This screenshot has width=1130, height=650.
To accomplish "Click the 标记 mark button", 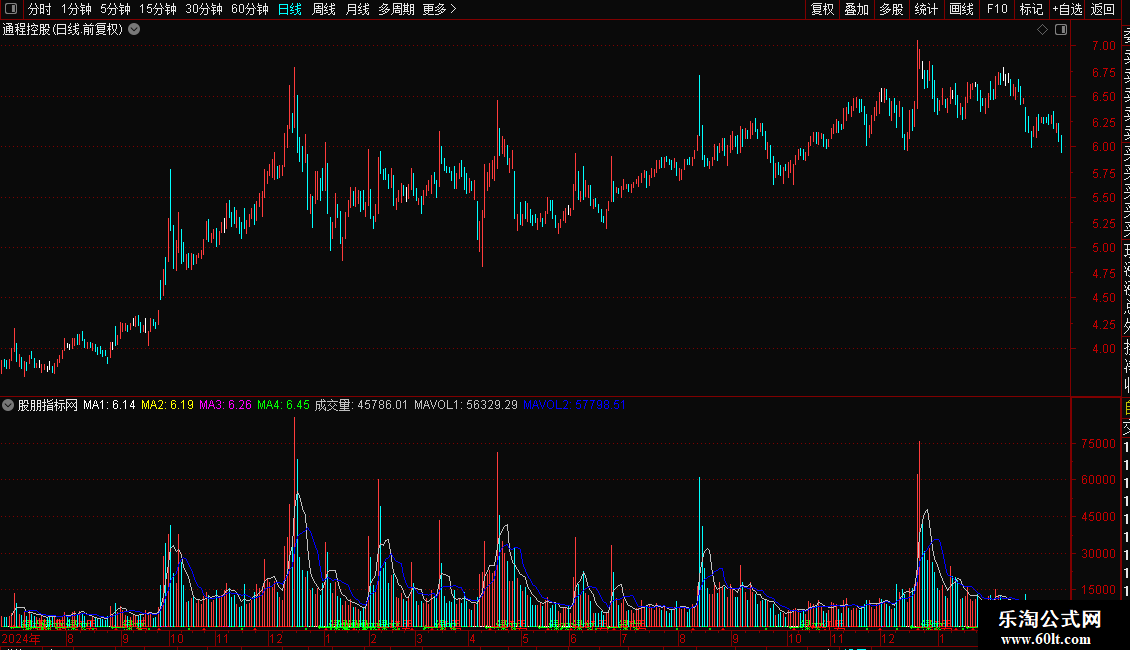I will [x=1031, y=9].
